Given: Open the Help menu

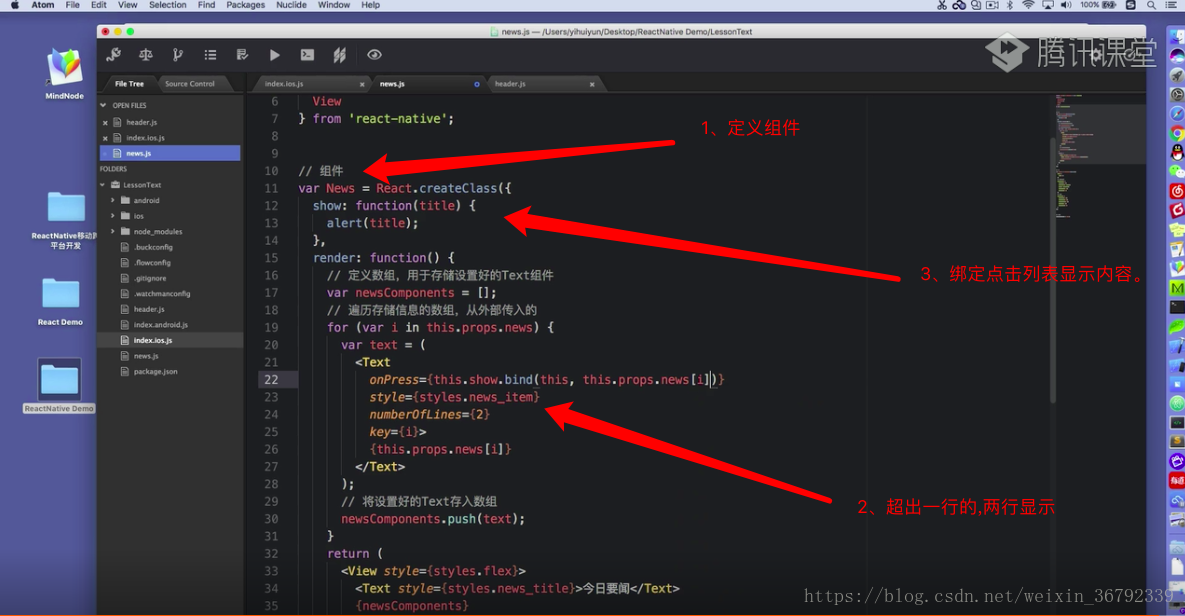Looking at the screenshot, I should (370, 5).
